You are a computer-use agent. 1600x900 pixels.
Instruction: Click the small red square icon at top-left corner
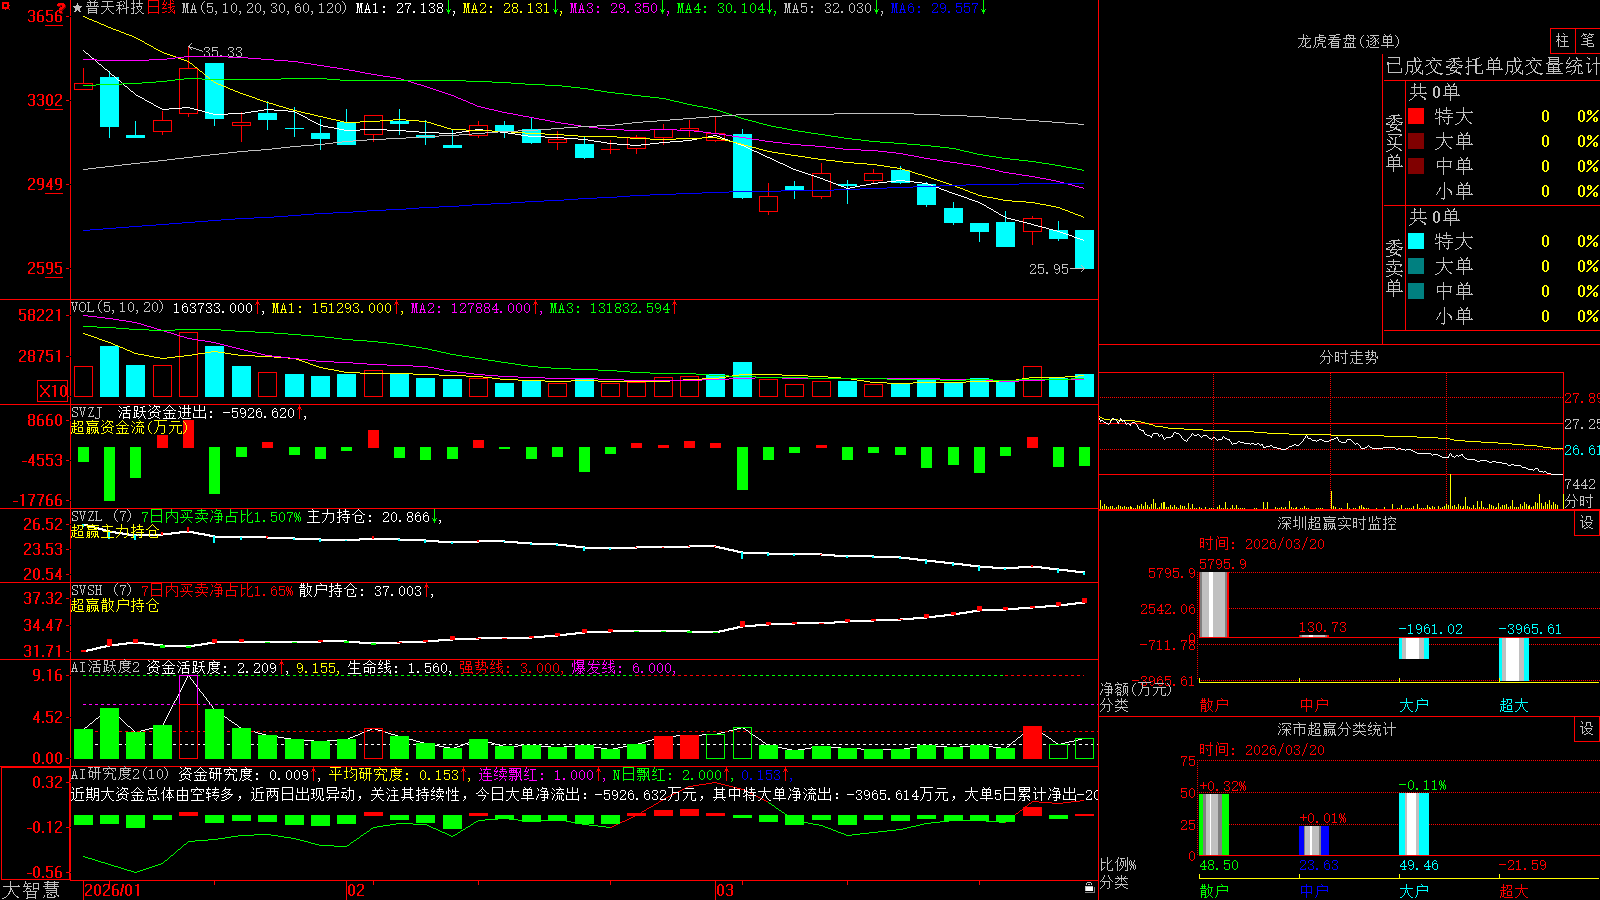coord(4,5)
